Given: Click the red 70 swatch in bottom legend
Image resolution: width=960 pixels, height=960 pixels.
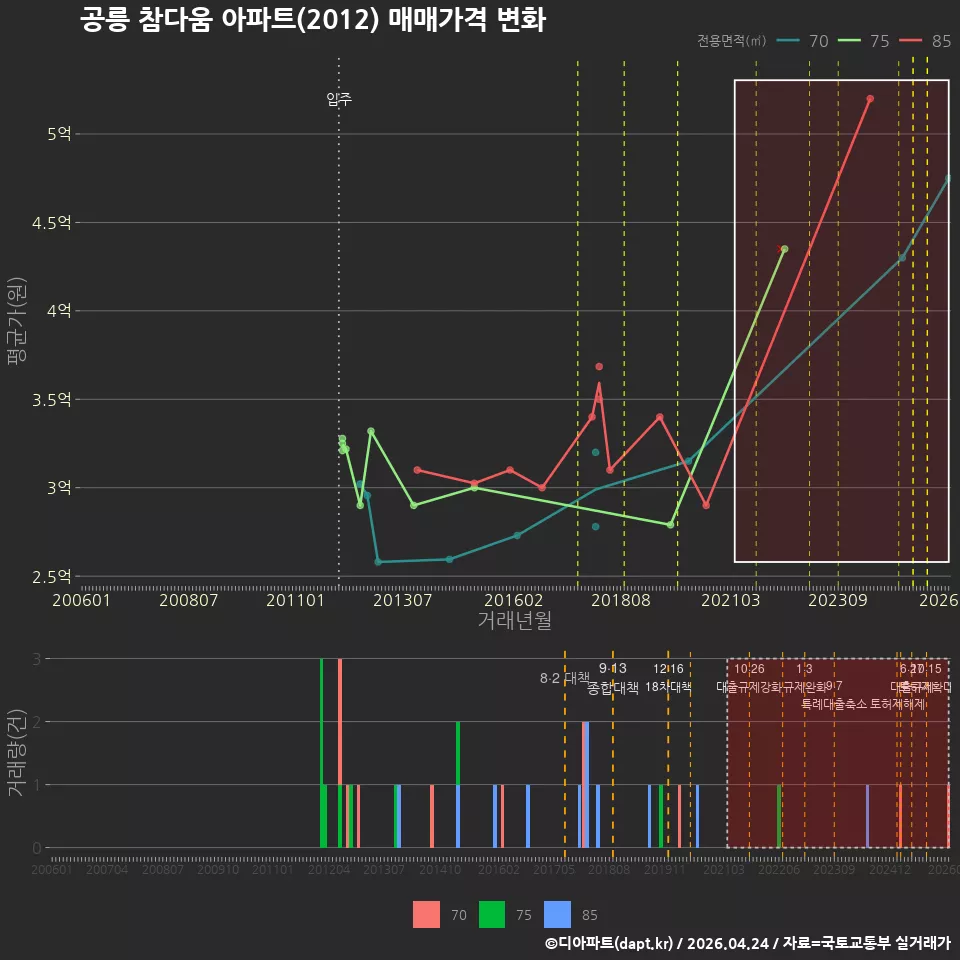Looking at the screenshot, I should (426, 915).
